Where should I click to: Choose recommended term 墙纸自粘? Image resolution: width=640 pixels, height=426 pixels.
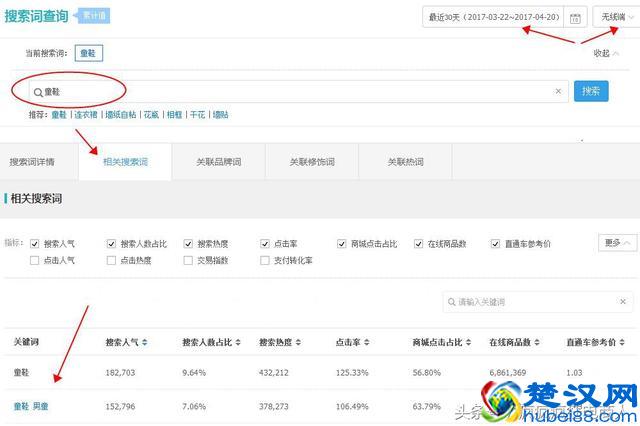pos(120,115)
